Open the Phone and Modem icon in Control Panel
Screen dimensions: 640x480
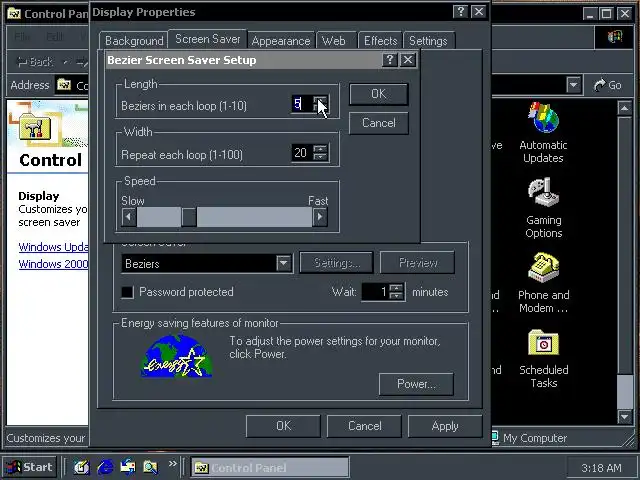point(543,283)
